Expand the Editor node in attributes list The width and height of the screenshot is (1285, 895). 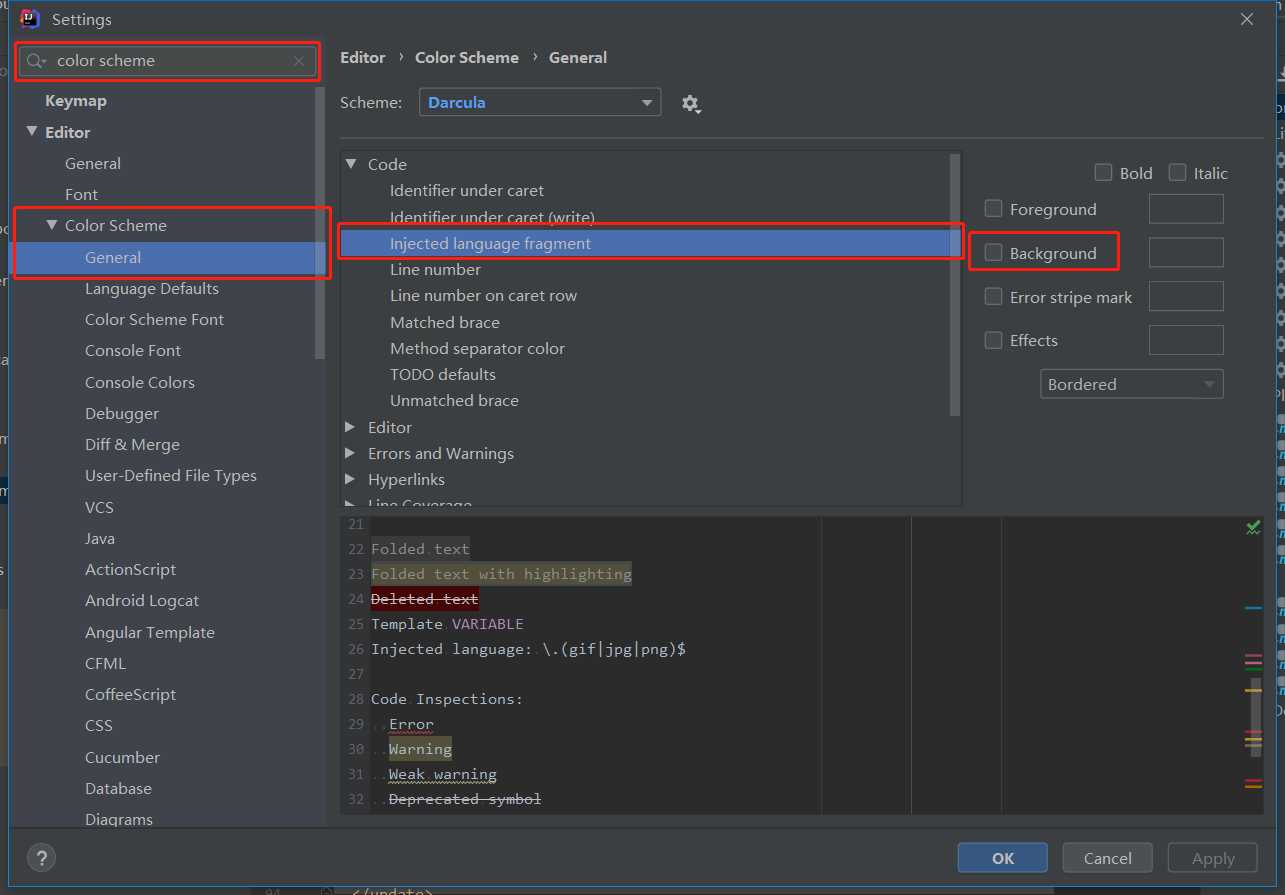351,427
